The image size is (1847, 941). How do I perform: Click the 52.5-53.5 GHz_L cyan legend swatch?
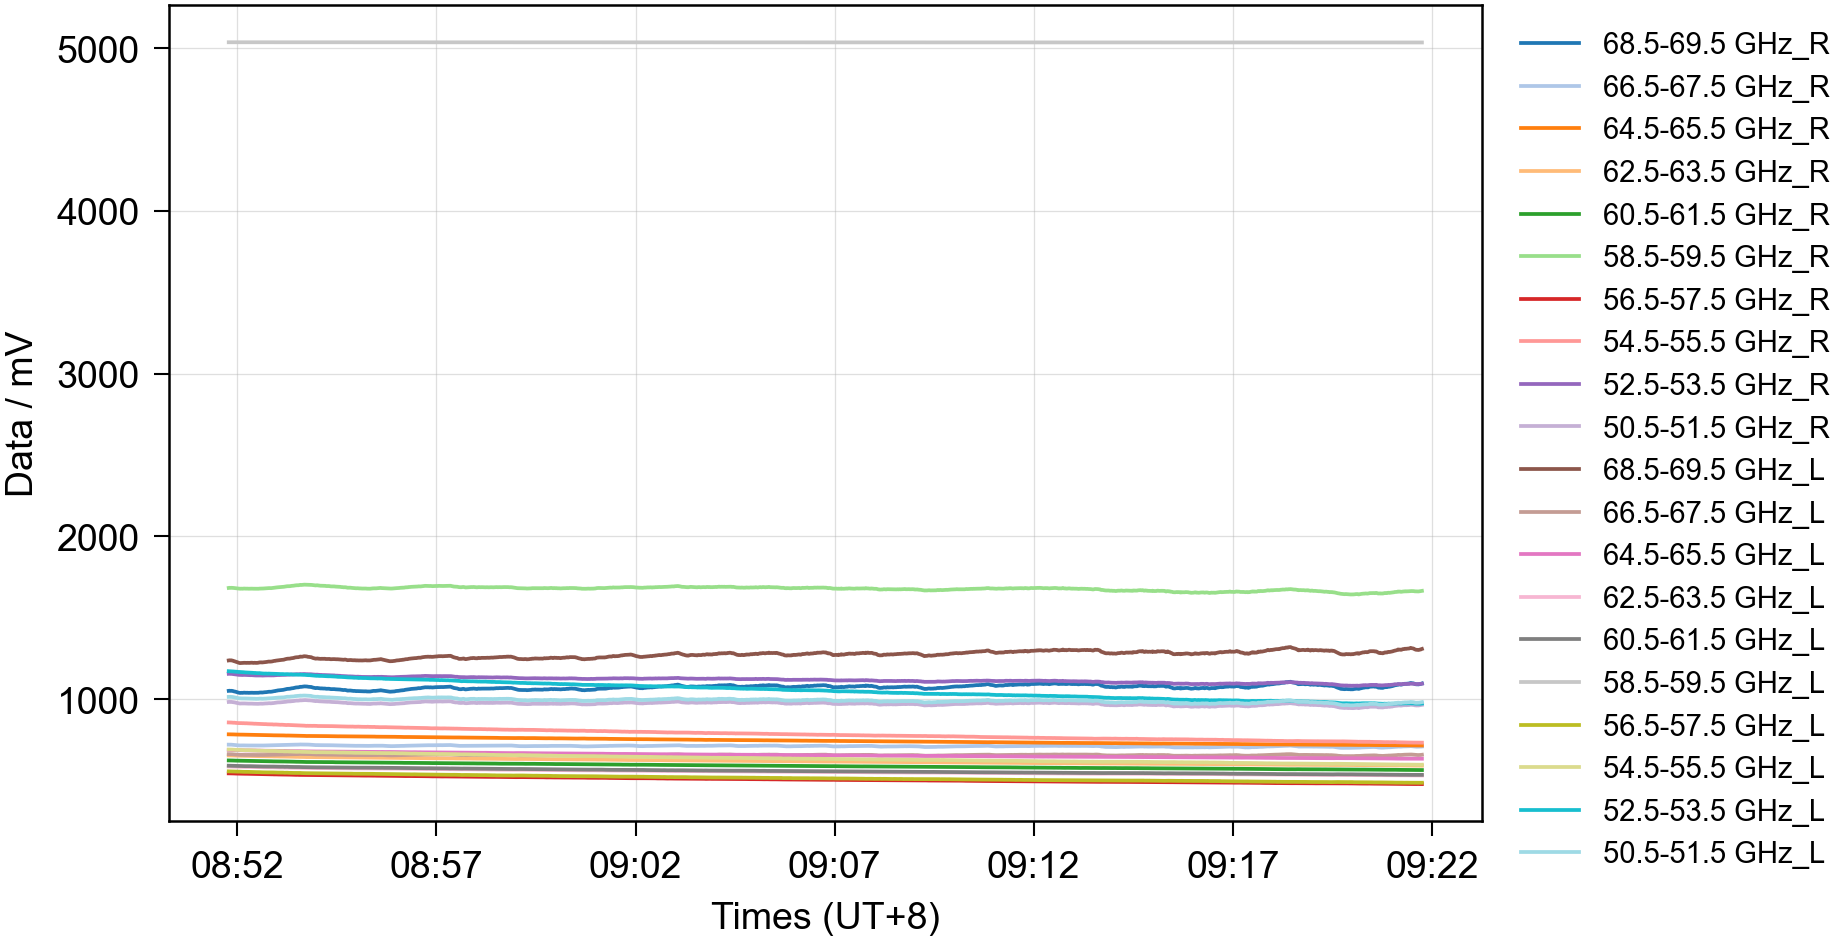(1549, 810)
